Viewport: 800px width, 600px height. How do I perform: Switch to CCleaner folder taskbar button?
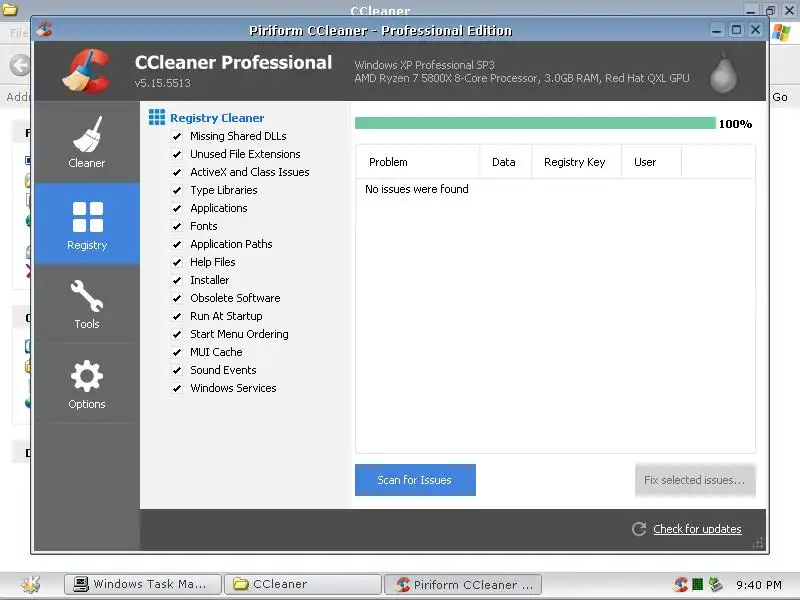click(303, 584)
